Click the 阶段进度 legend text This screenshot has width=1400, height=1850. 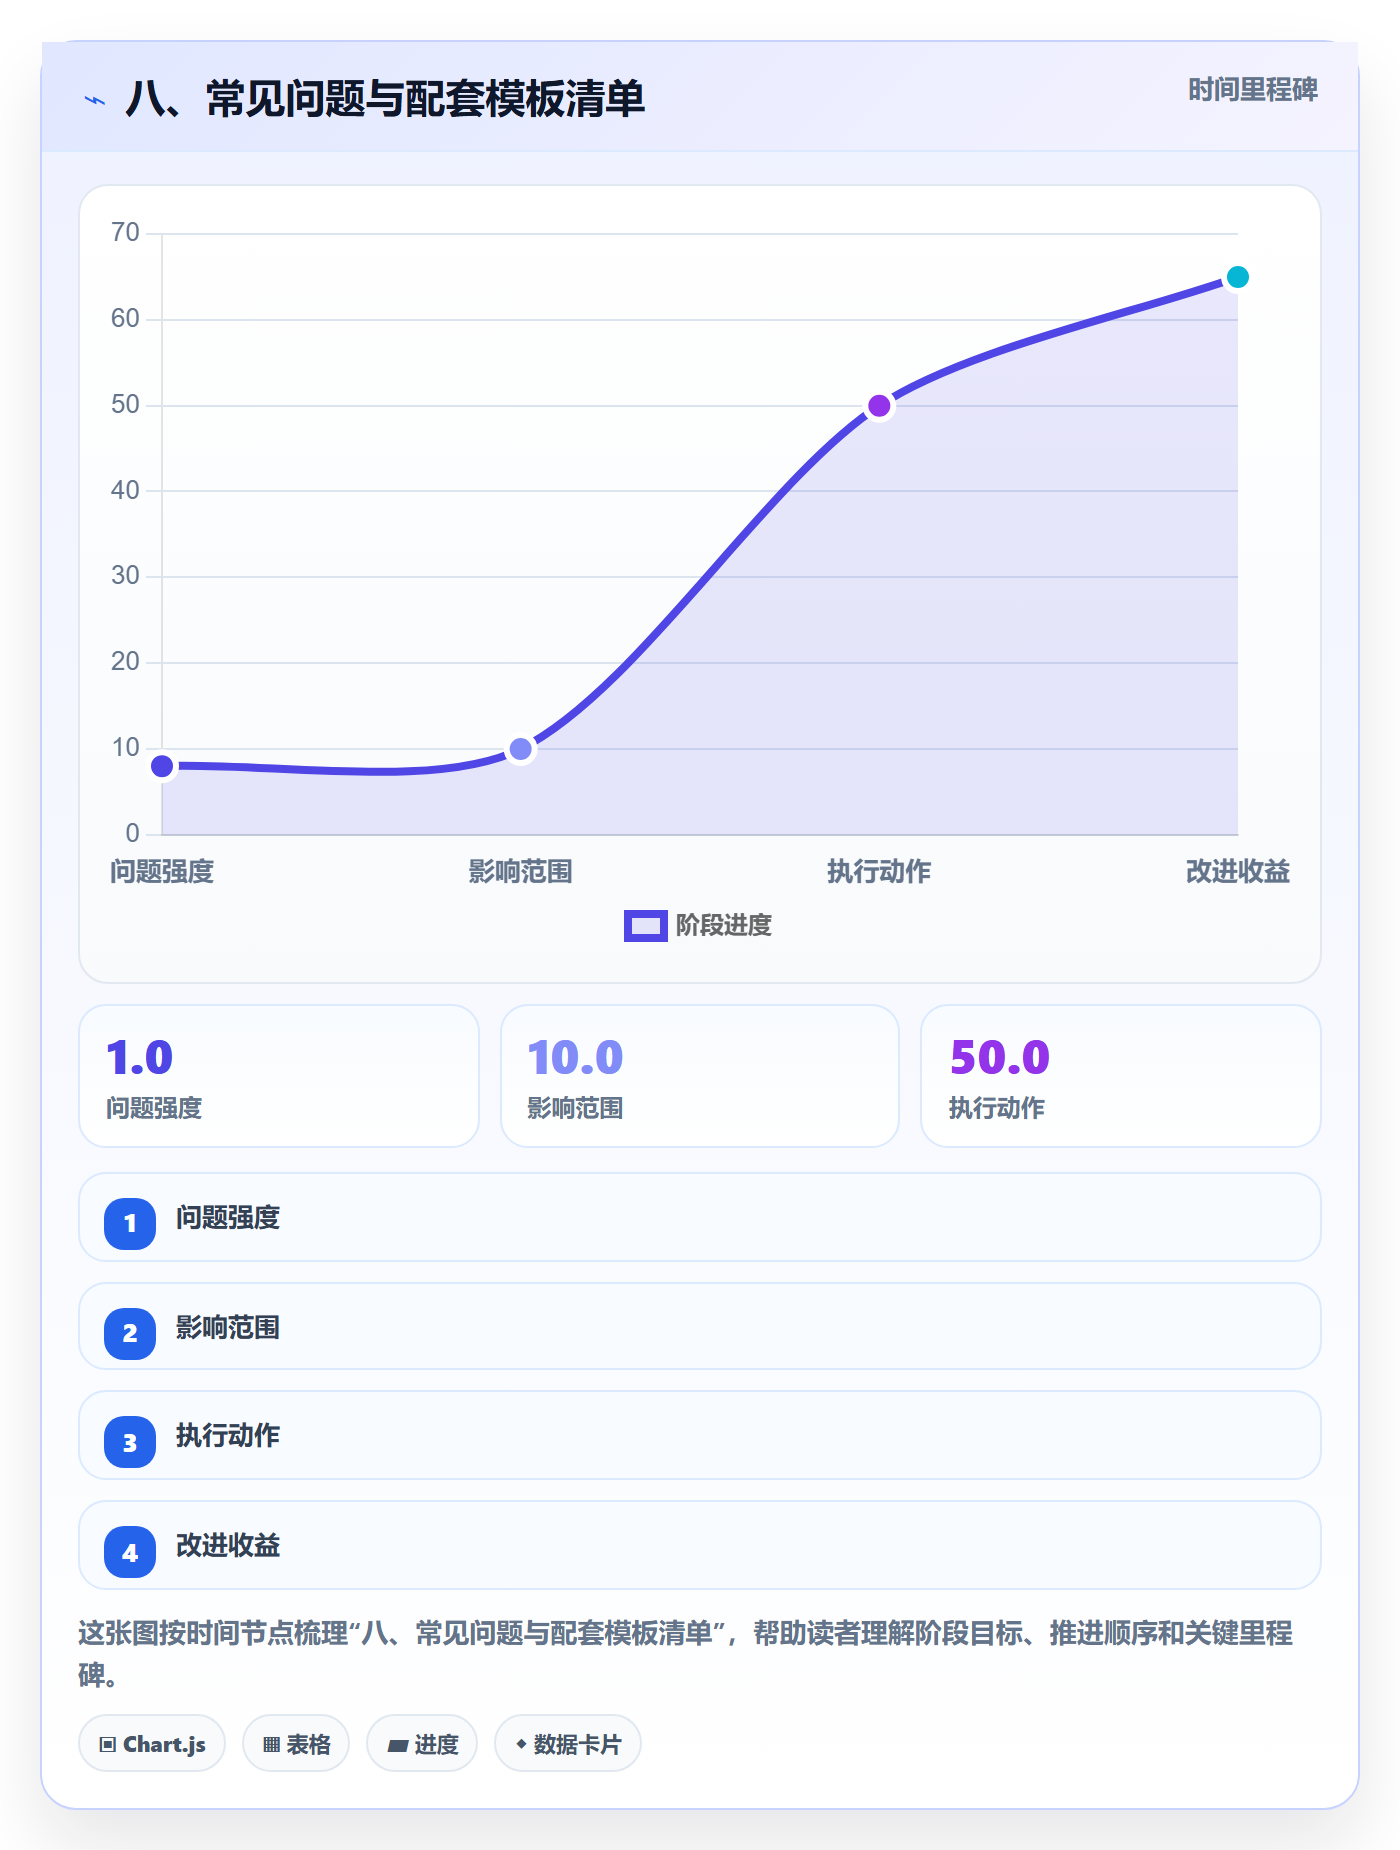click(724, 926)
